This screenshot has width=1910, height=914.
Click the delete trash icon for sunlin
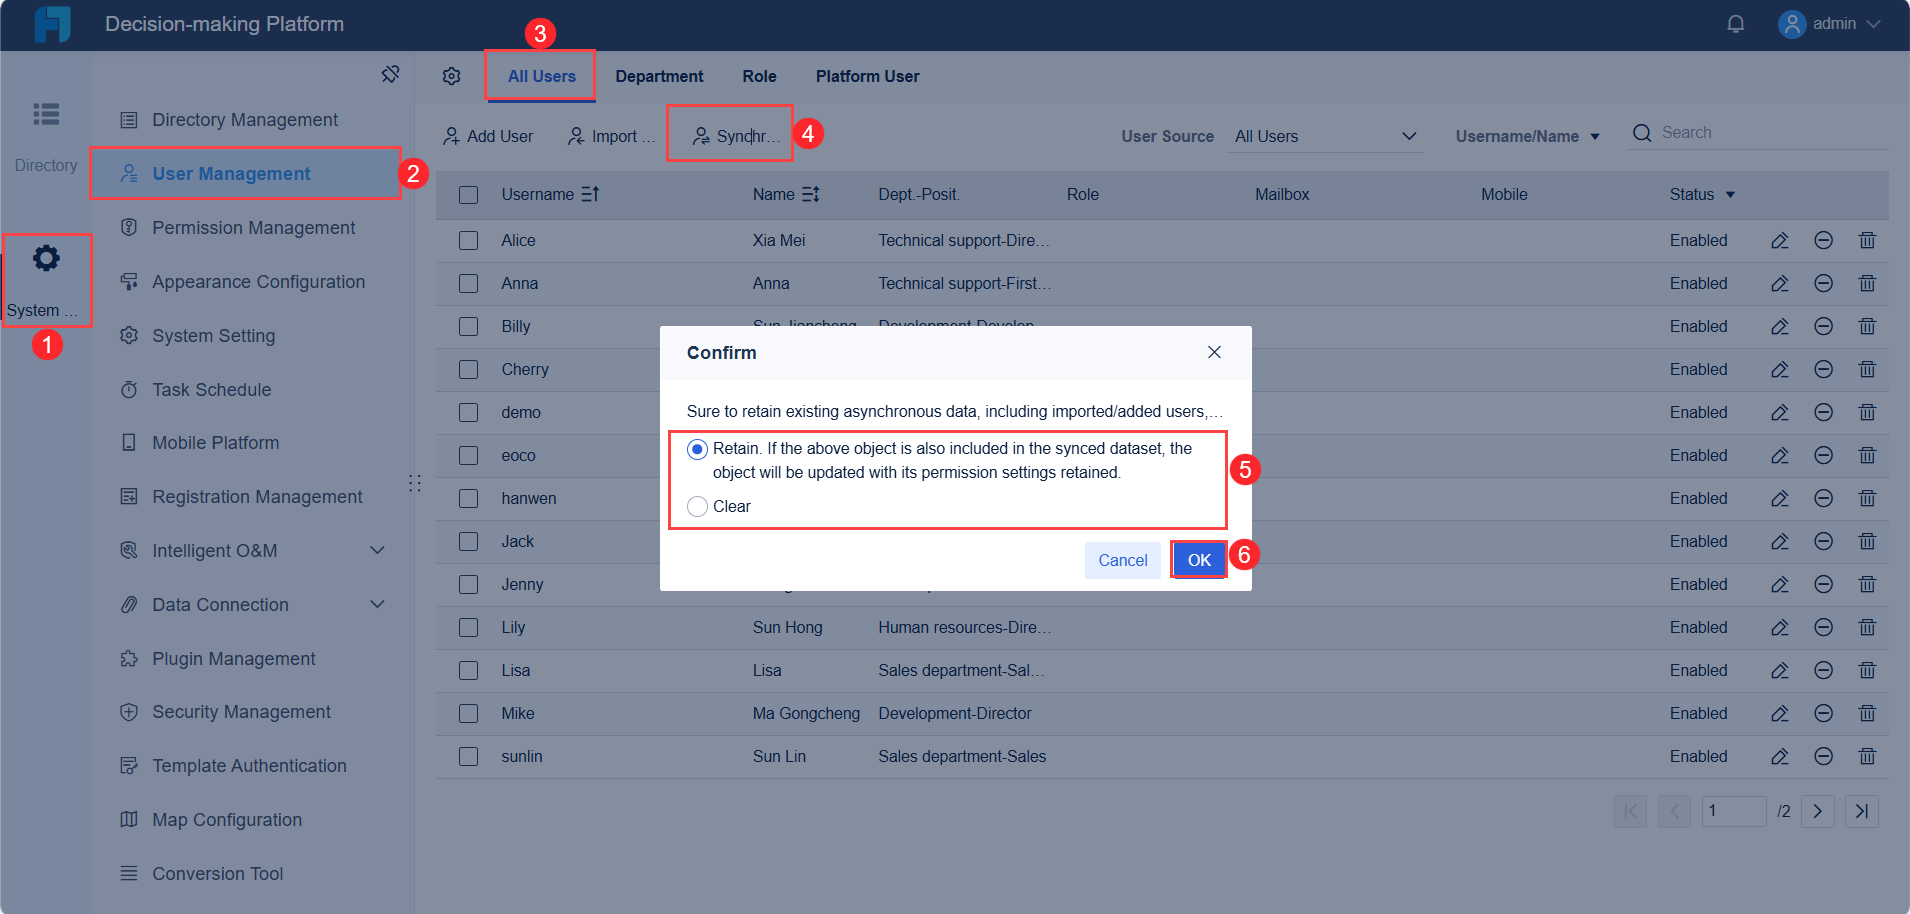pos(1867,756)
